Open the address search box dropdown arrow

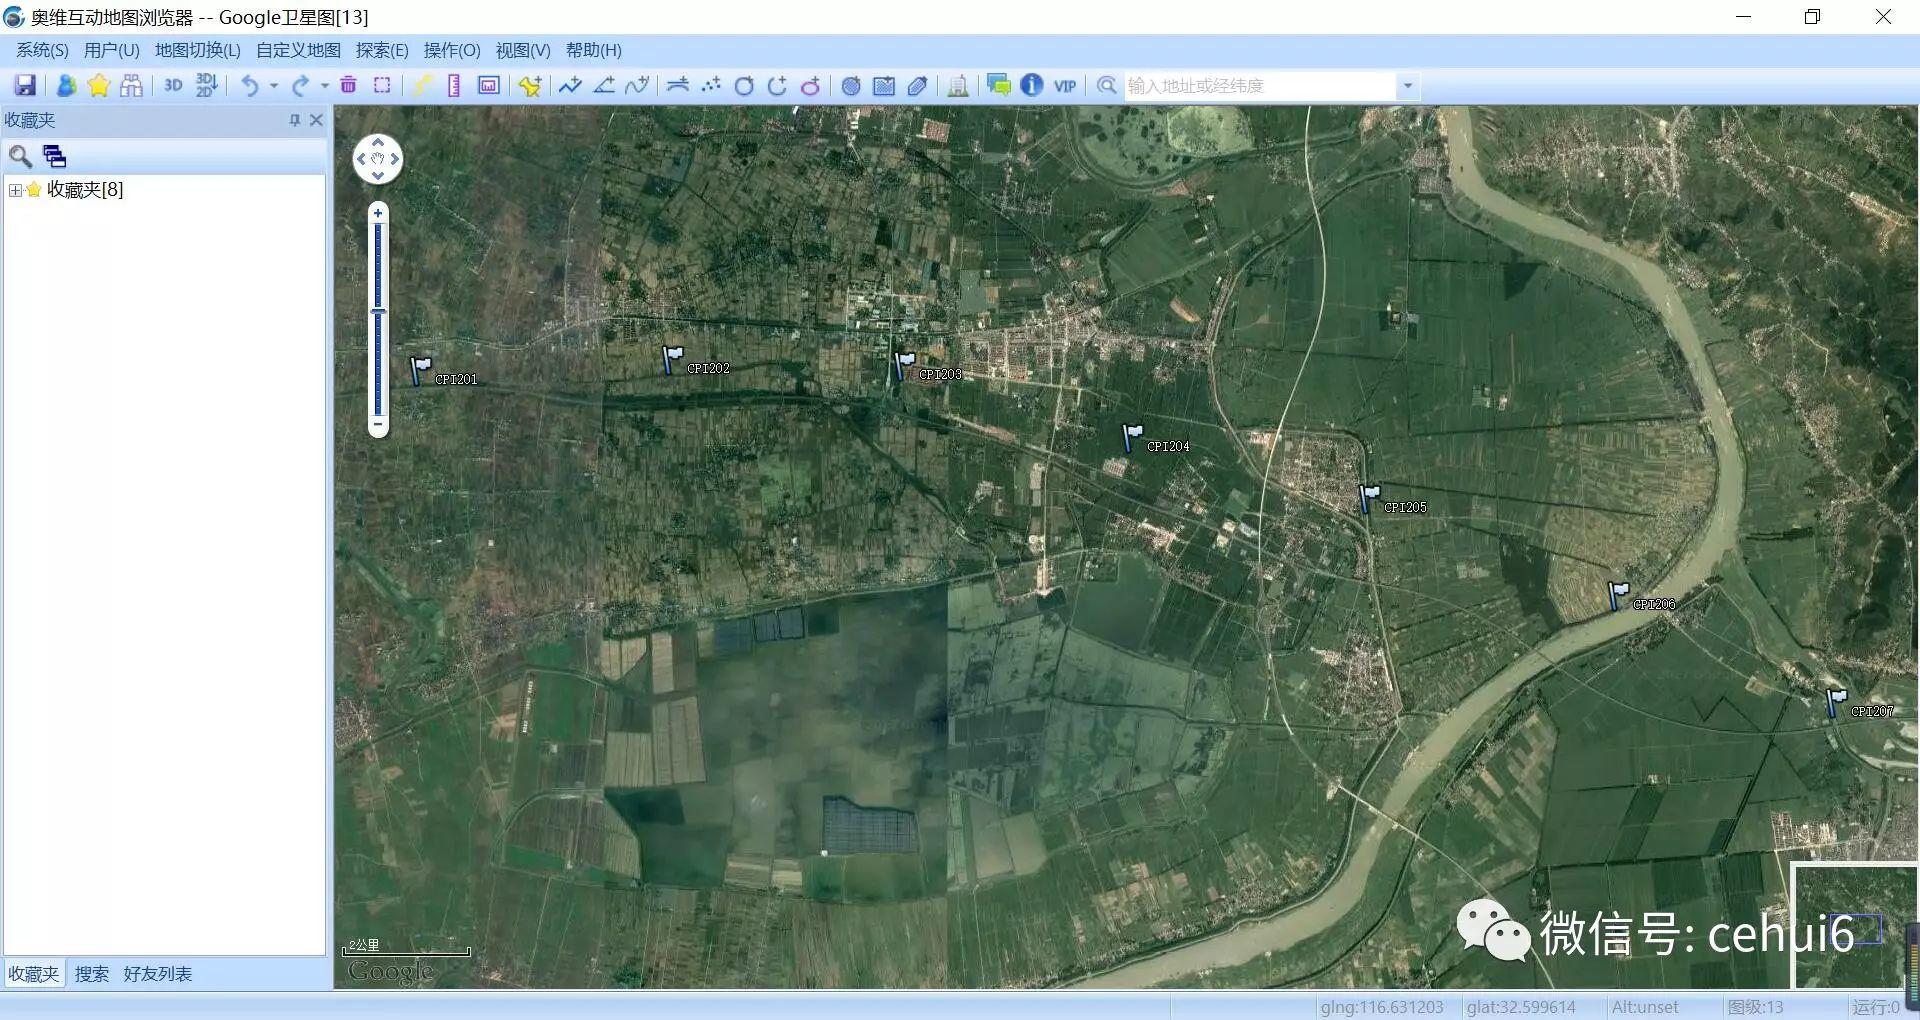[1408, 86]
